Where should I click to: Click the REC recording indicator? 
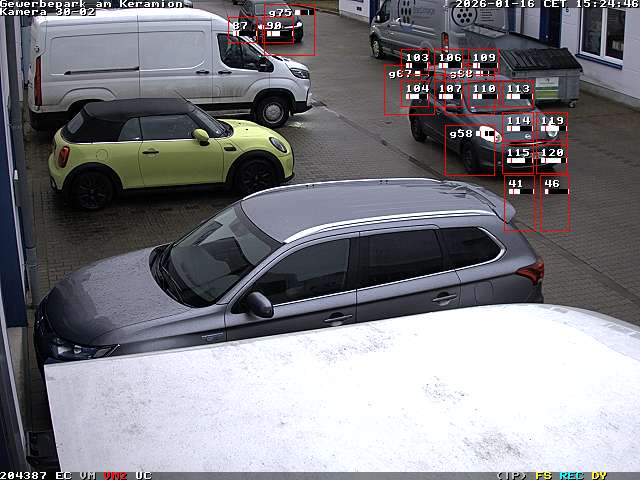click(x=571, y=475)
